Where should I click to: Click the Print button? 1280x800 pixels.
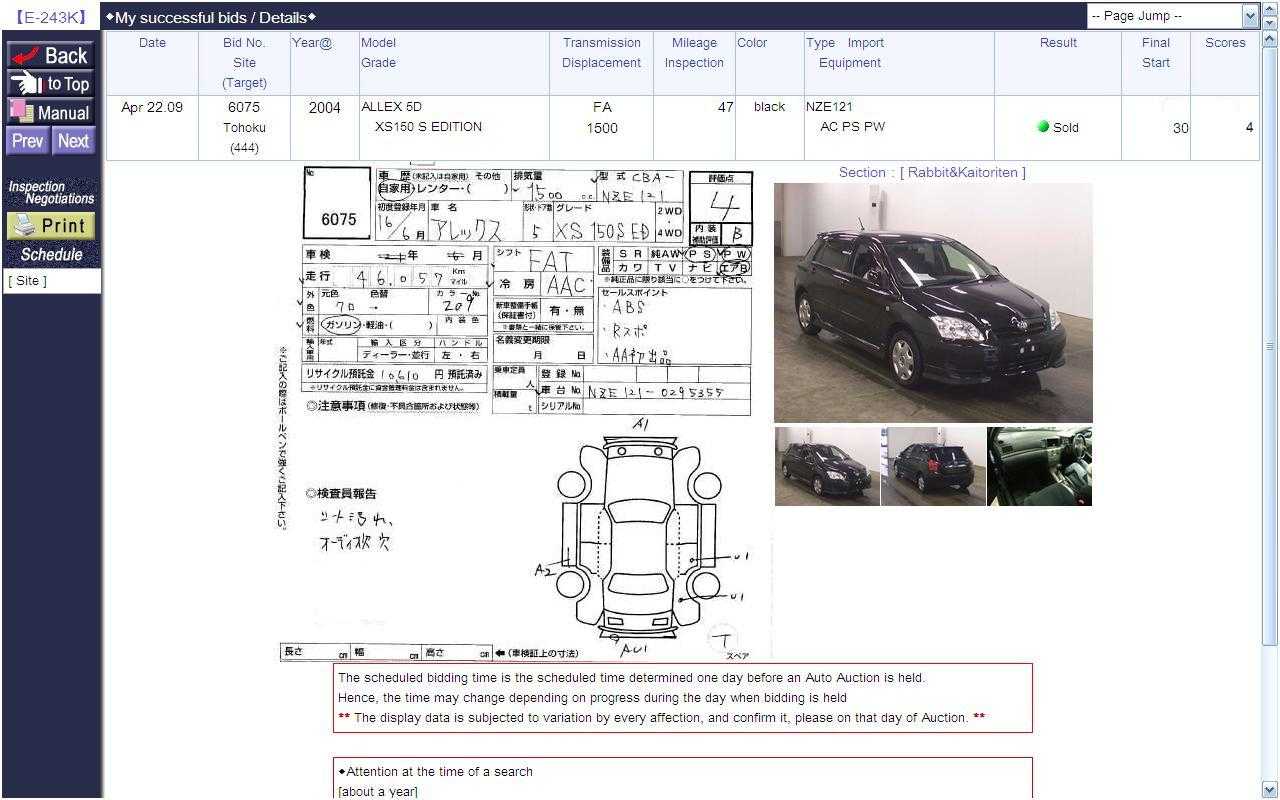click(x=51, y=226)
